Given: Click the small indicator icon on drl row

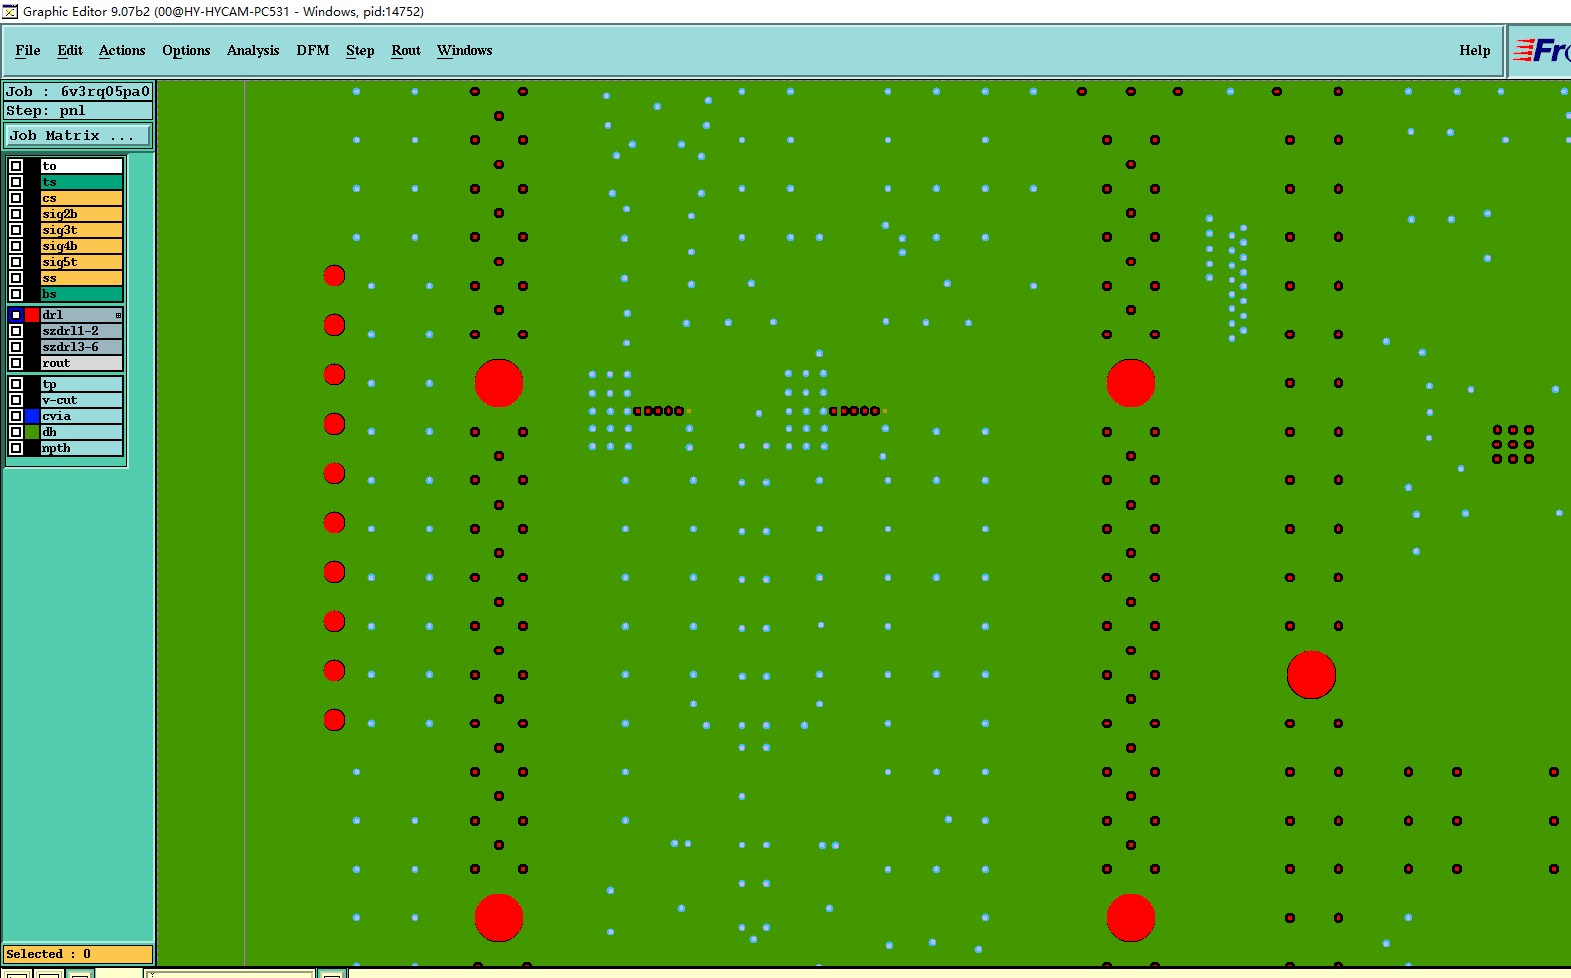Looking at the screenshot, I should click(118, 315).
